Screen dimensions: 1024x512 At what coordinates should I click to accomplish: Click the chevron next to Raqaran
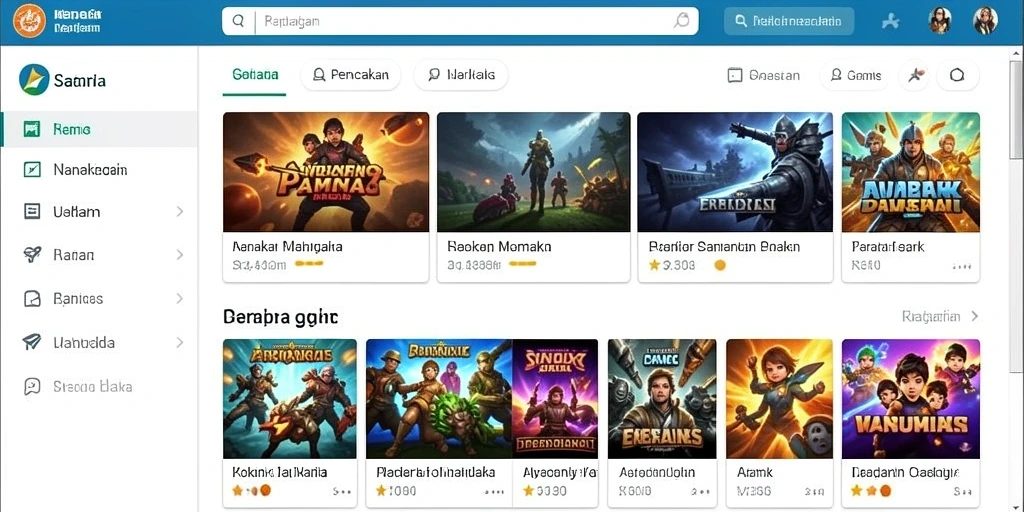[974, 317]
